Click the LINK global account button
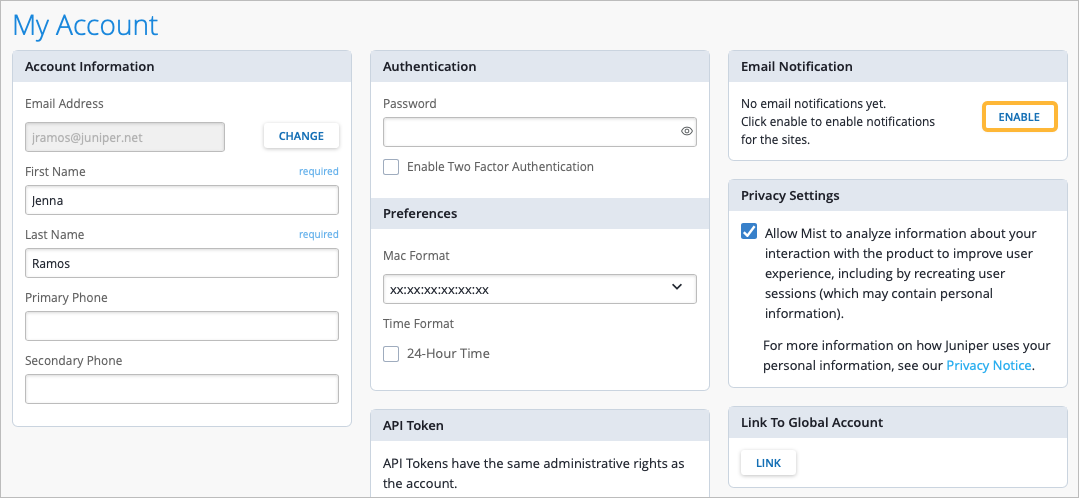Viewport: 1079px width, 498px height. 768,463
